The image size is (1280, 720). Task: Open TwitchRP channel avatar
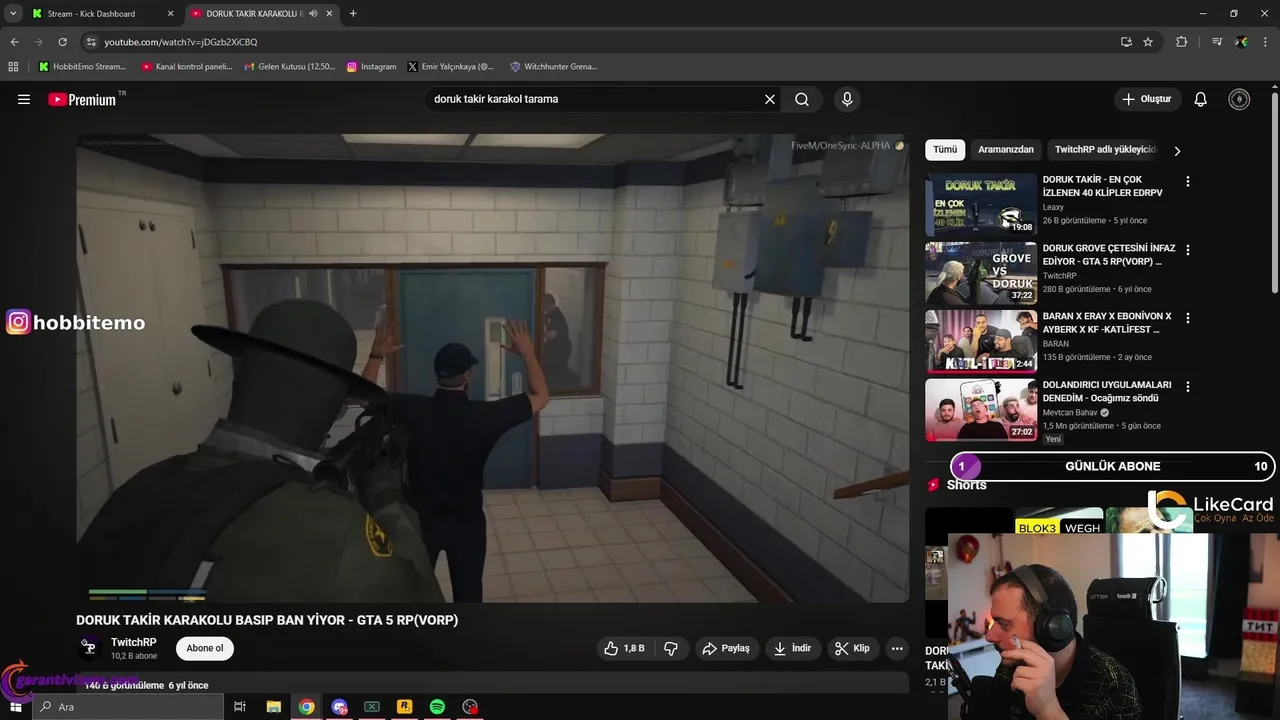coord(90,648)
